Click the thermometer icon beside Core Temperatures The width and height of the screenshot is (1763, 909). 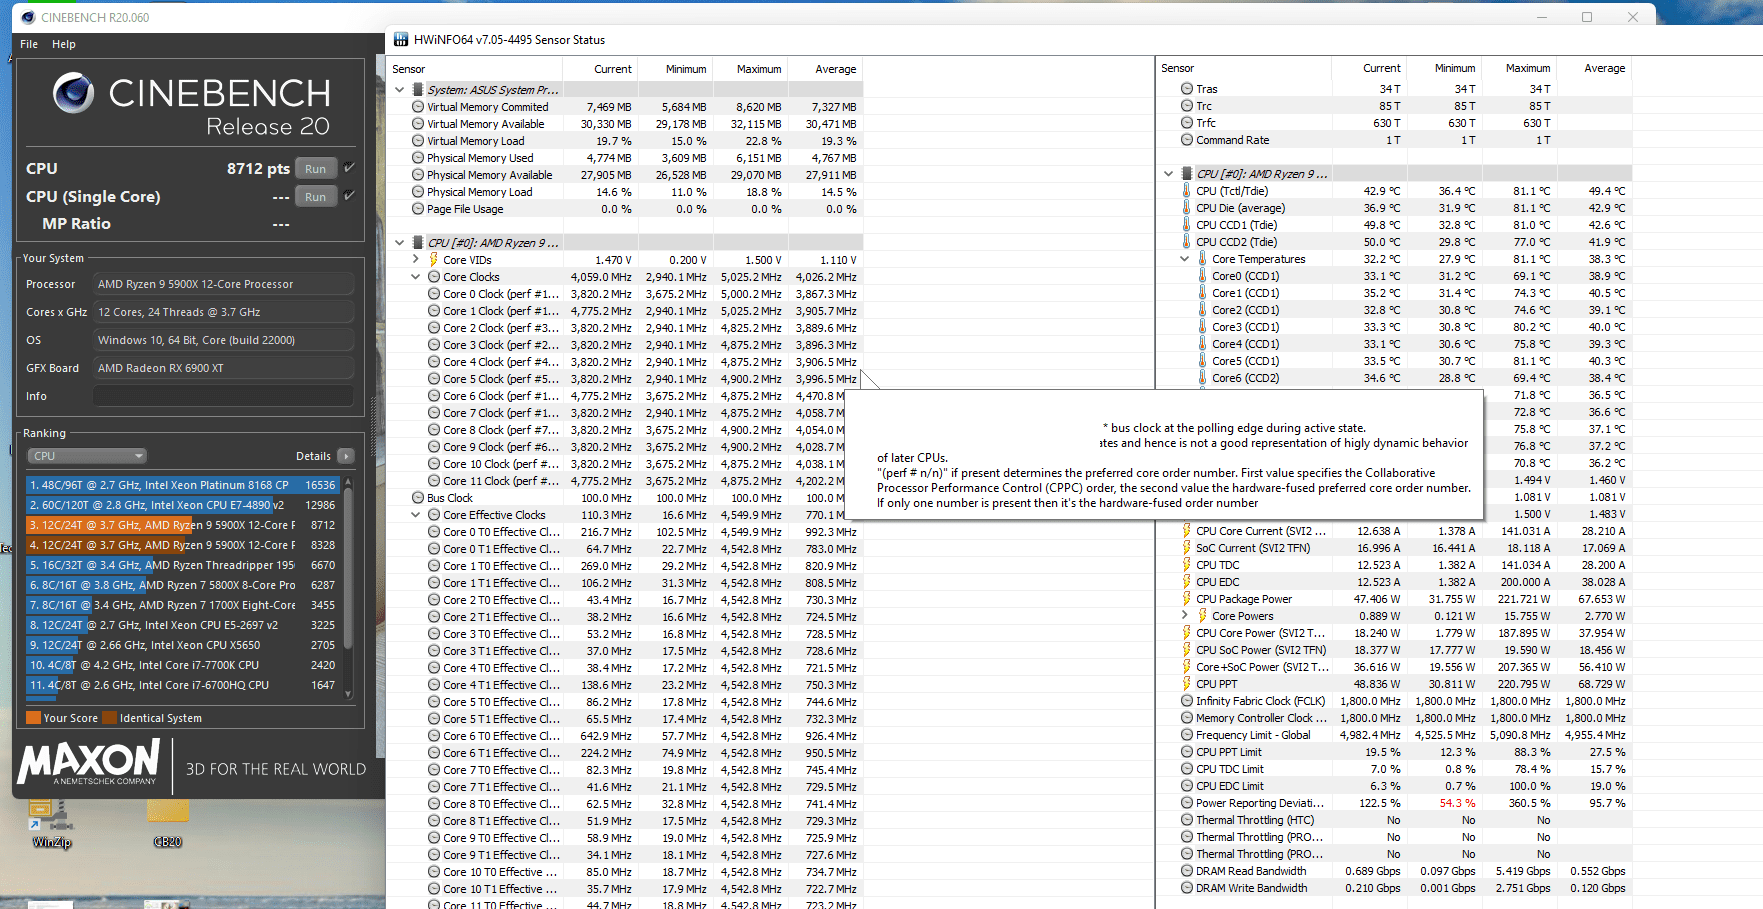1203,259
